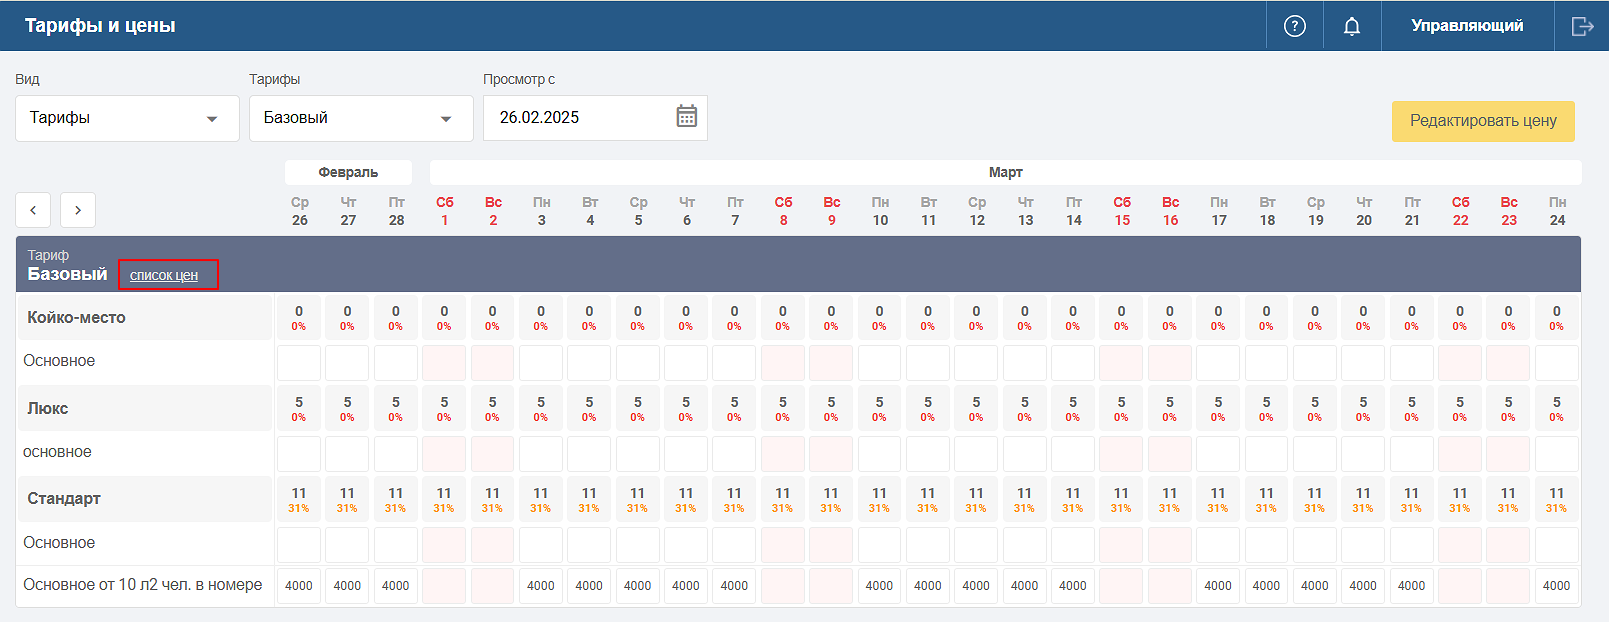
Task: Expand the Тарифы dropdown showing Базовый
Action: click(x=361, y=118)
